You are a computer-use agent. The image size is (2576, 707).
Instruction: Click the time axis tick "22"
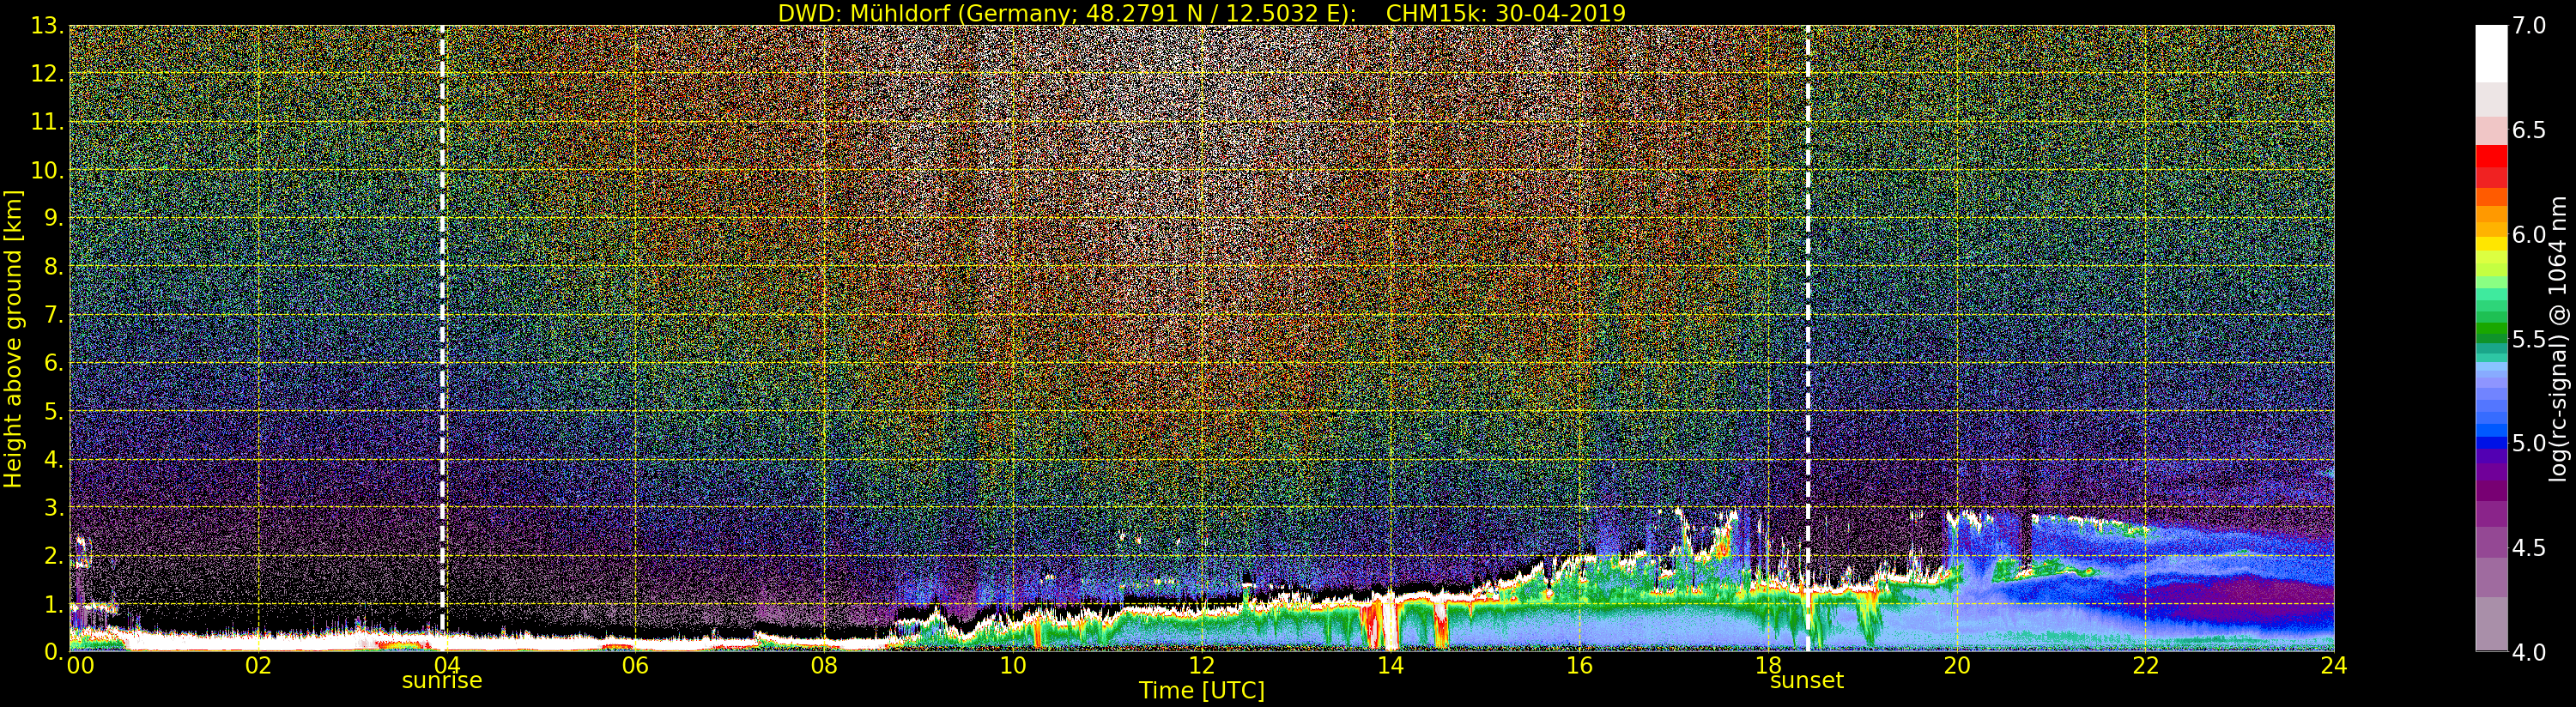2145,666
